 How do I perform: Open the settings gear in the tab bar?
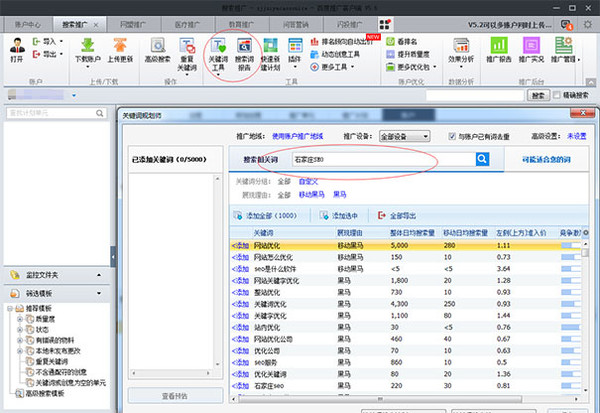tap(587, 24)
